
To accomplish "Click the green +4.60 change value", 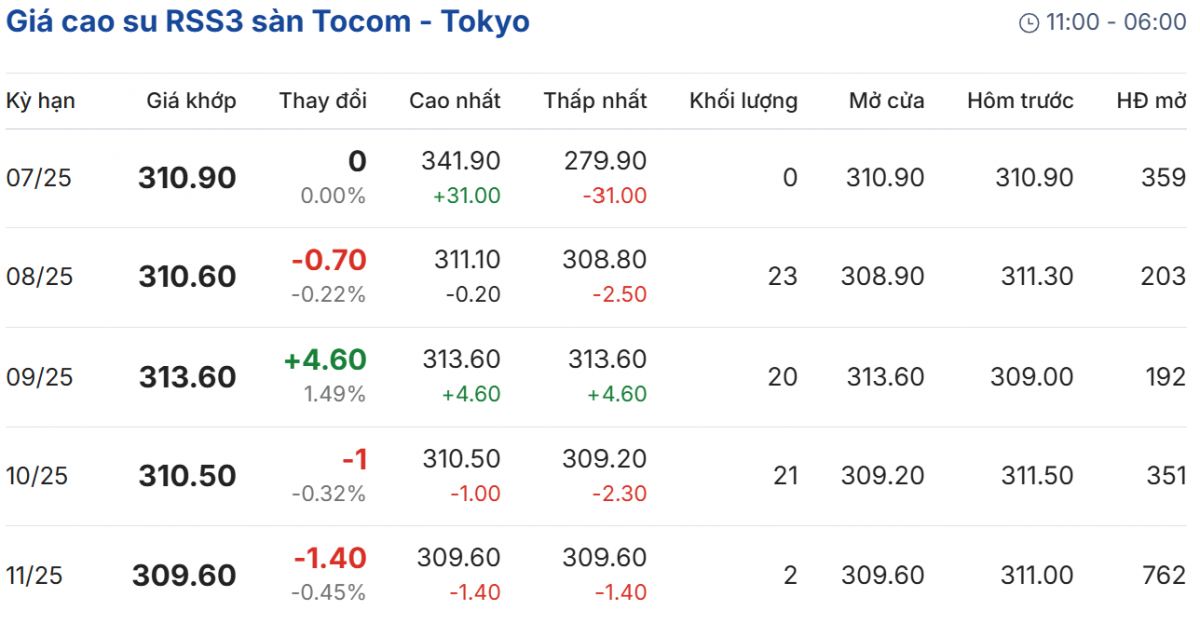I will tap(325, 360).
